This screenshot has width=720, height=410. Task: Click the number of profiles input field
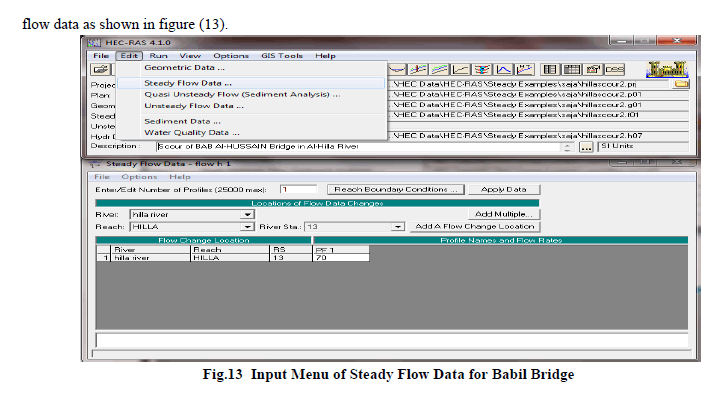tap(297, 188)
